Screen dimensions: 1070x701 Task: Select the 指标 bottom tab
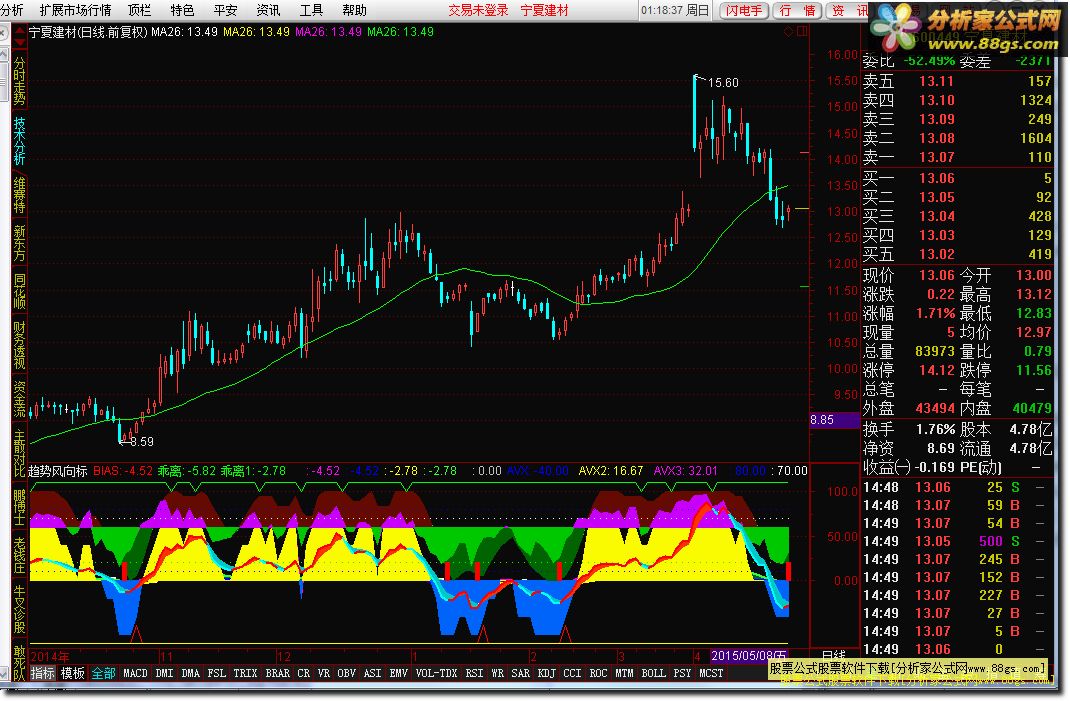[42, 673]
